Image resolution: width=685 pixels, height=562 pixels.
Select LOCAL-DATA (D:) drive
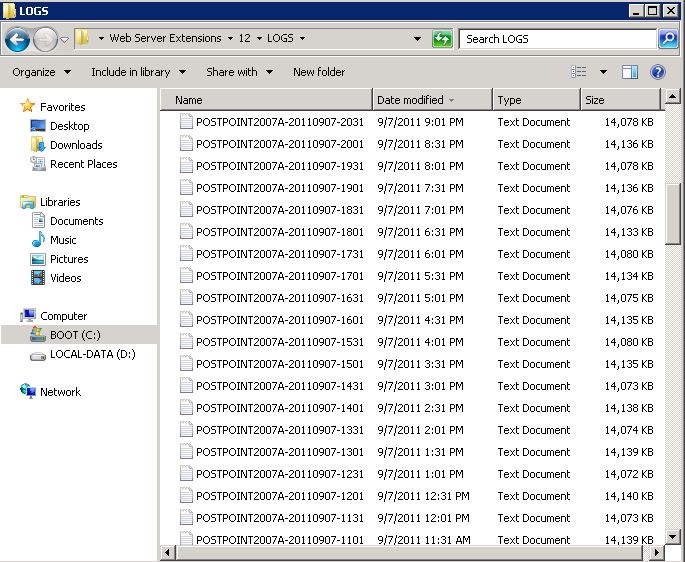pyautogui.click(x=92, y=354)
